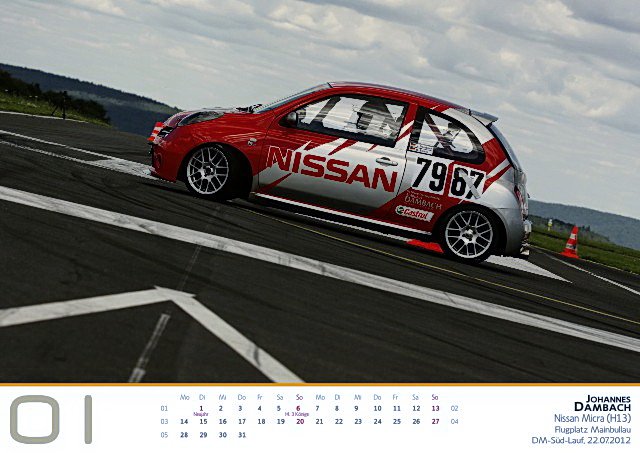Click the date 15

coord(203,422)
